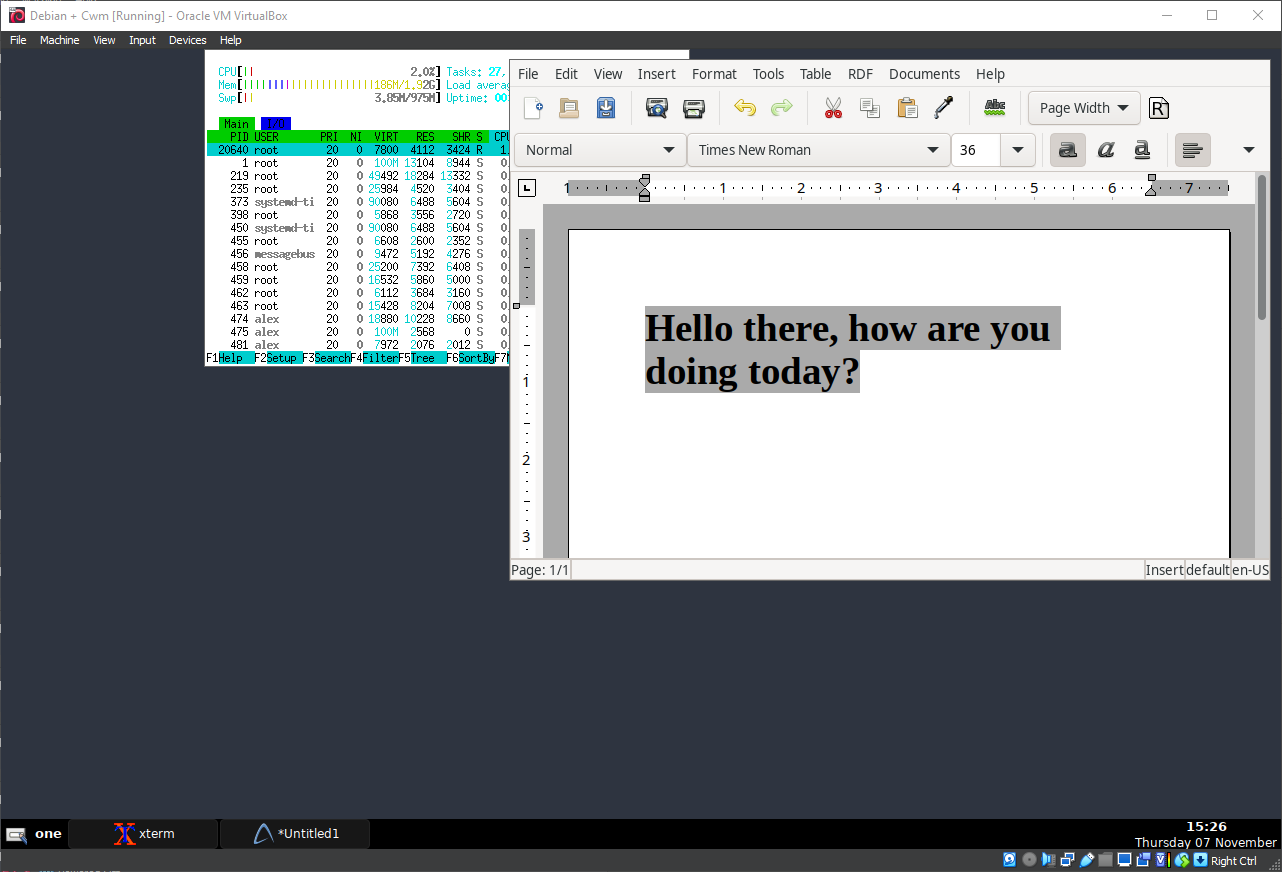Save the document with the Save icon
The image size is (1282, 872).
[606, 108]
